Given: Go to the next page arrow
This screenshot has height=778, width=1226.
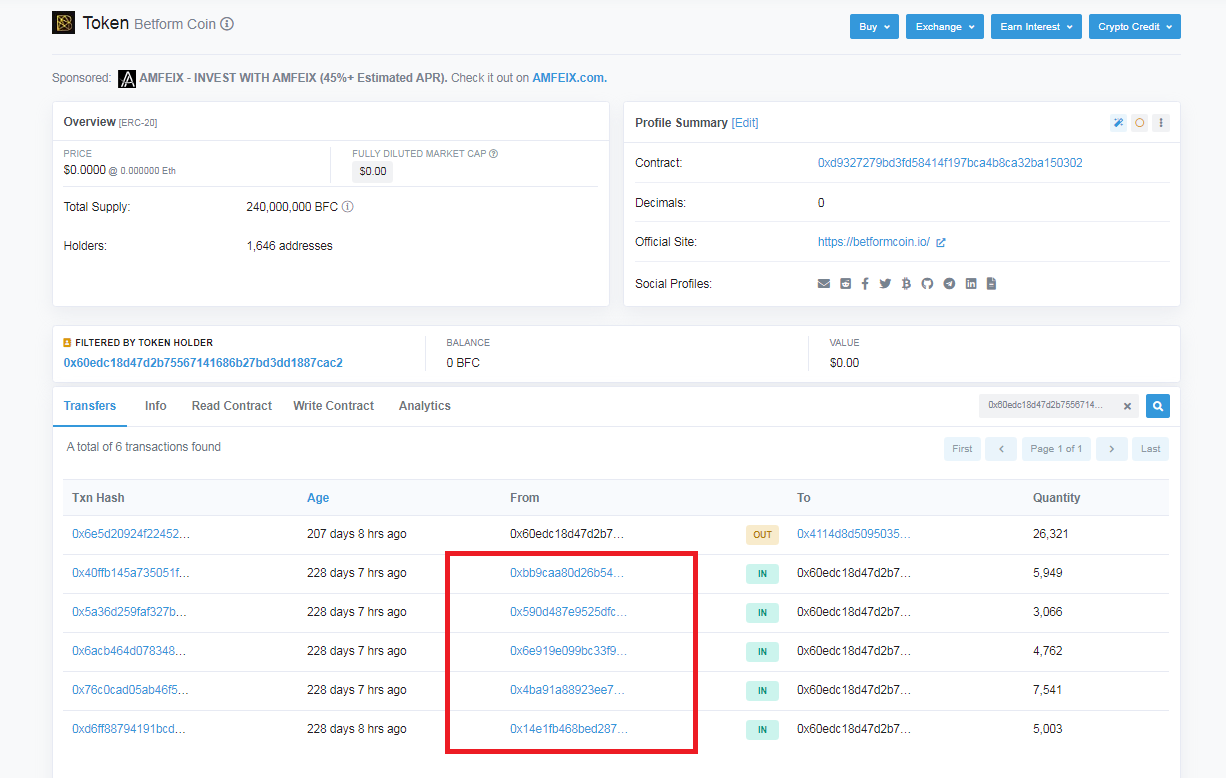Looking at the screenshot, I should coord(1112,449).
